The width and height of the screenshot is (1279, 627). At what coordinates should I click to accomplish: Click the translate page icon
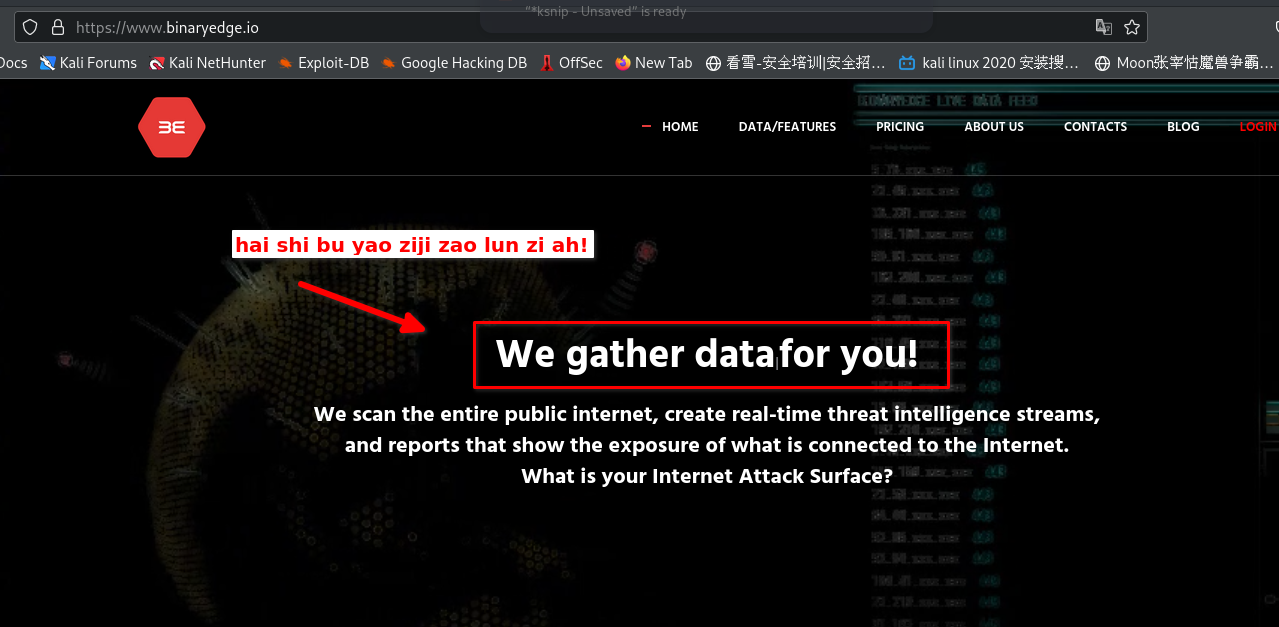[x=1104, y=27]
